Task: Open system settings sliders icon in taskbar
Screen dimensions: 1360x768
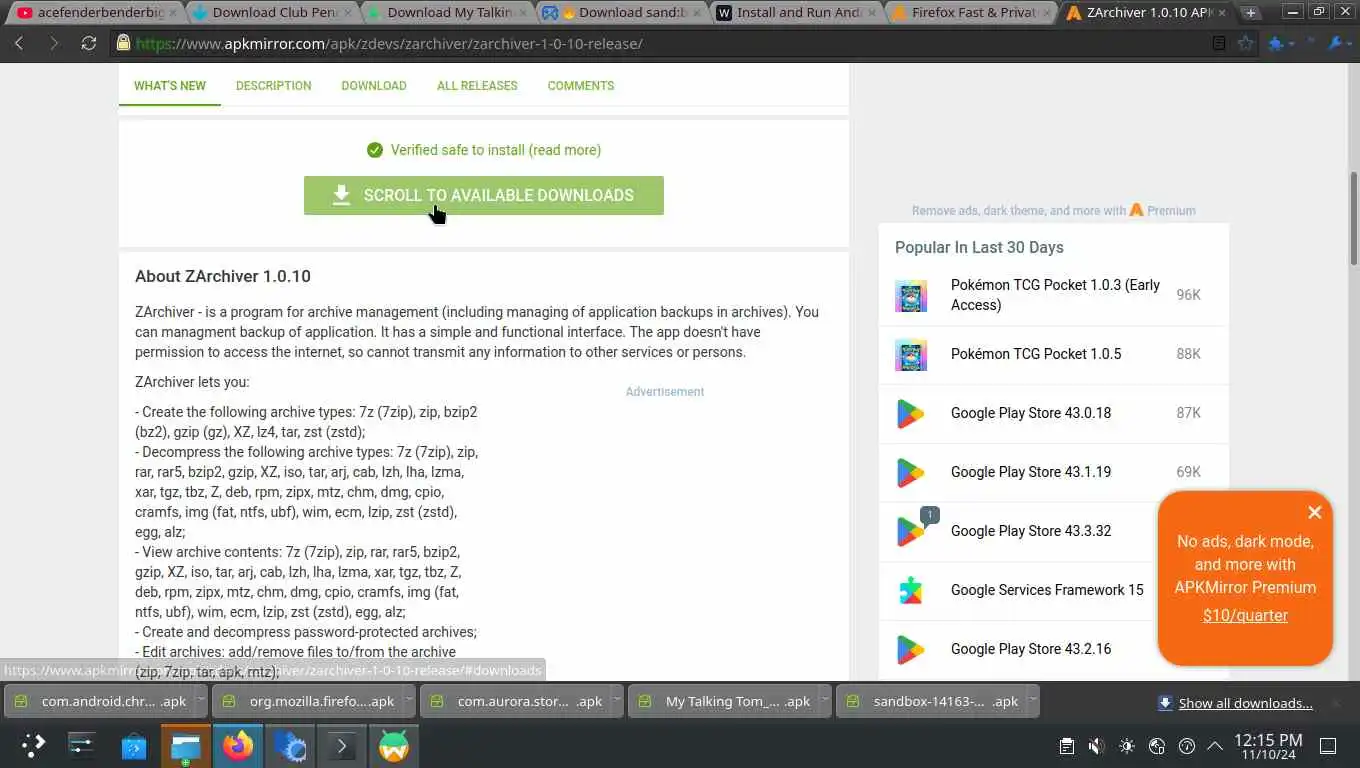Action: 82,746
